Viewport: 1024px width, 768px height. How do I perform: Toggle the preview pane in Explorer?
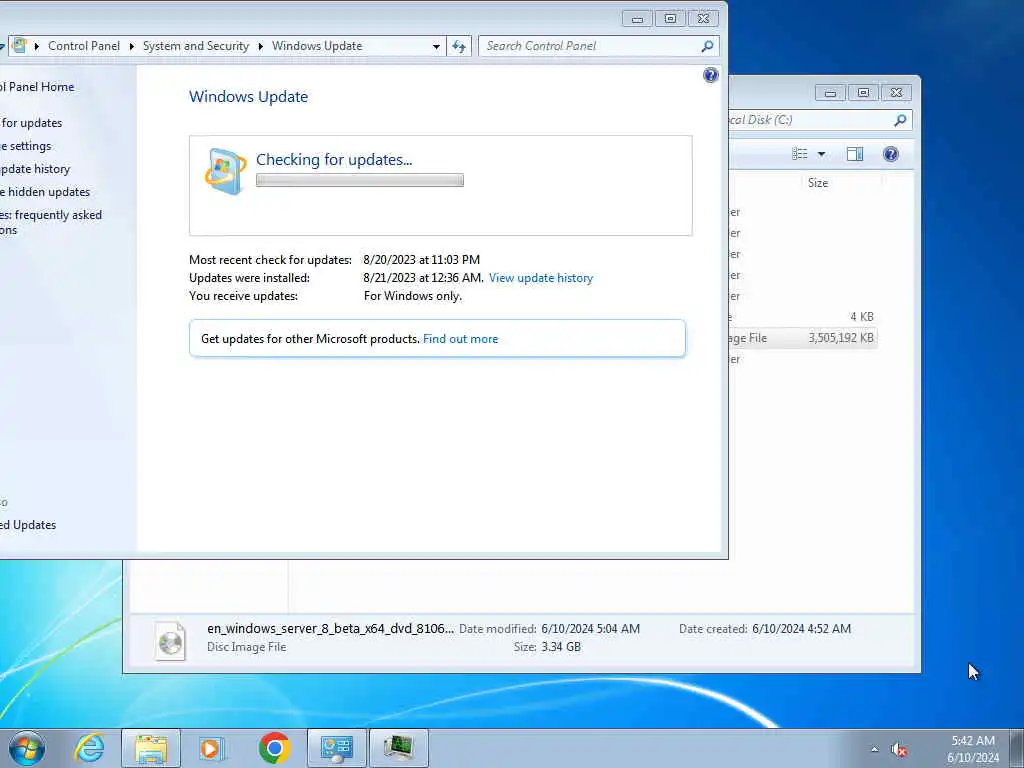click(855, 154)
